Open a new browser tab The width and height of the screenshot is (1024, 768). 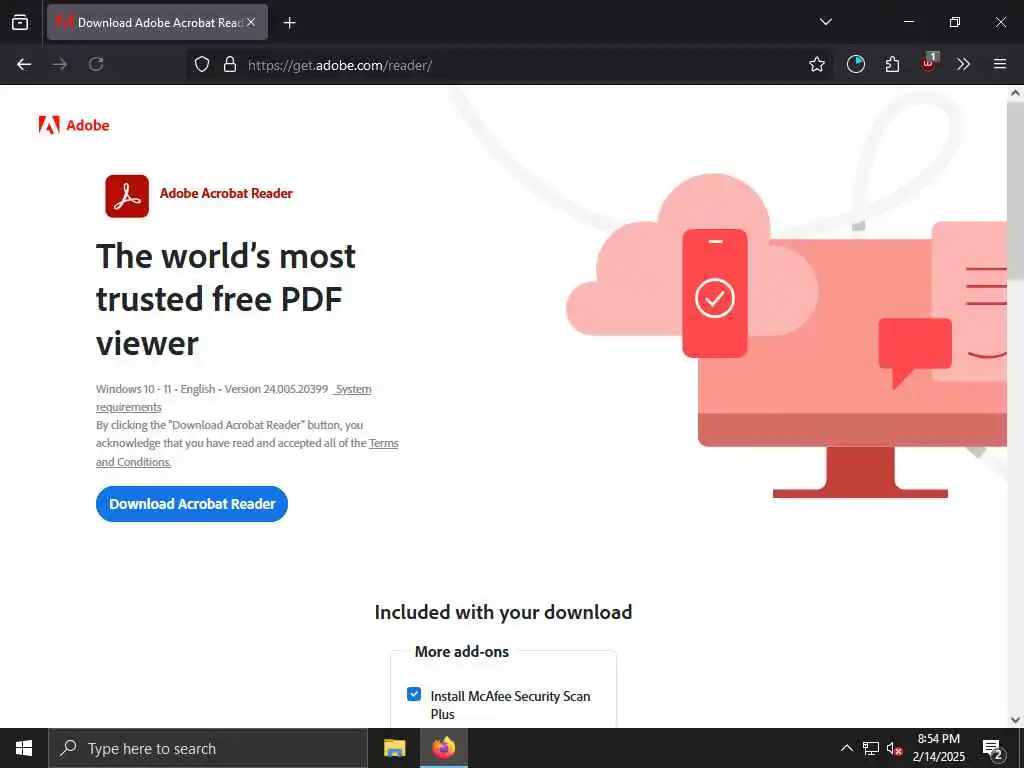coord(289,23)
